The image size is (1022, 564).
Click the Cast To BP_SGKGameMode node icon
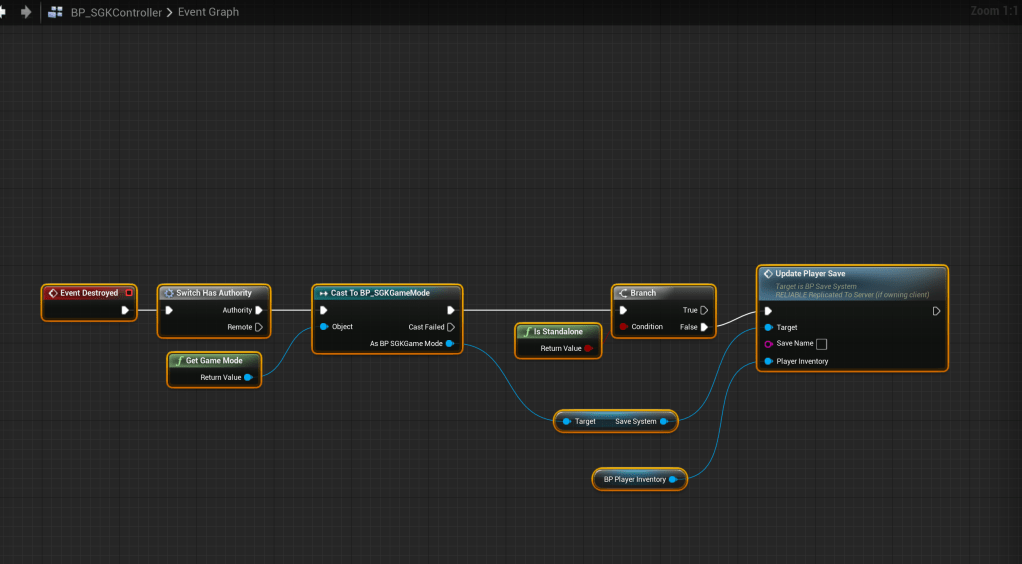[322, 293]
